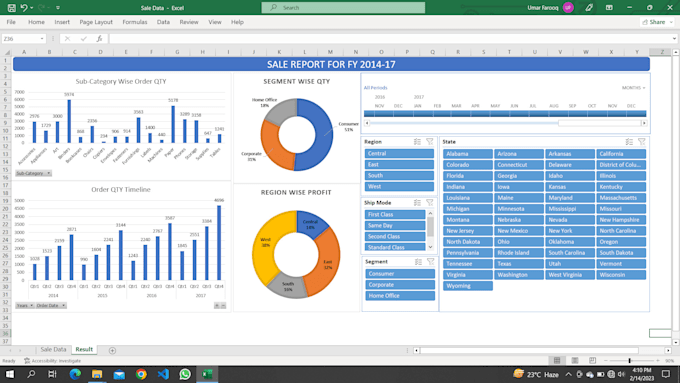The width and height of the screenshot is (680, 383).
Task: Clear filter on Ship Mode slicer
Action: pos(430,203)
